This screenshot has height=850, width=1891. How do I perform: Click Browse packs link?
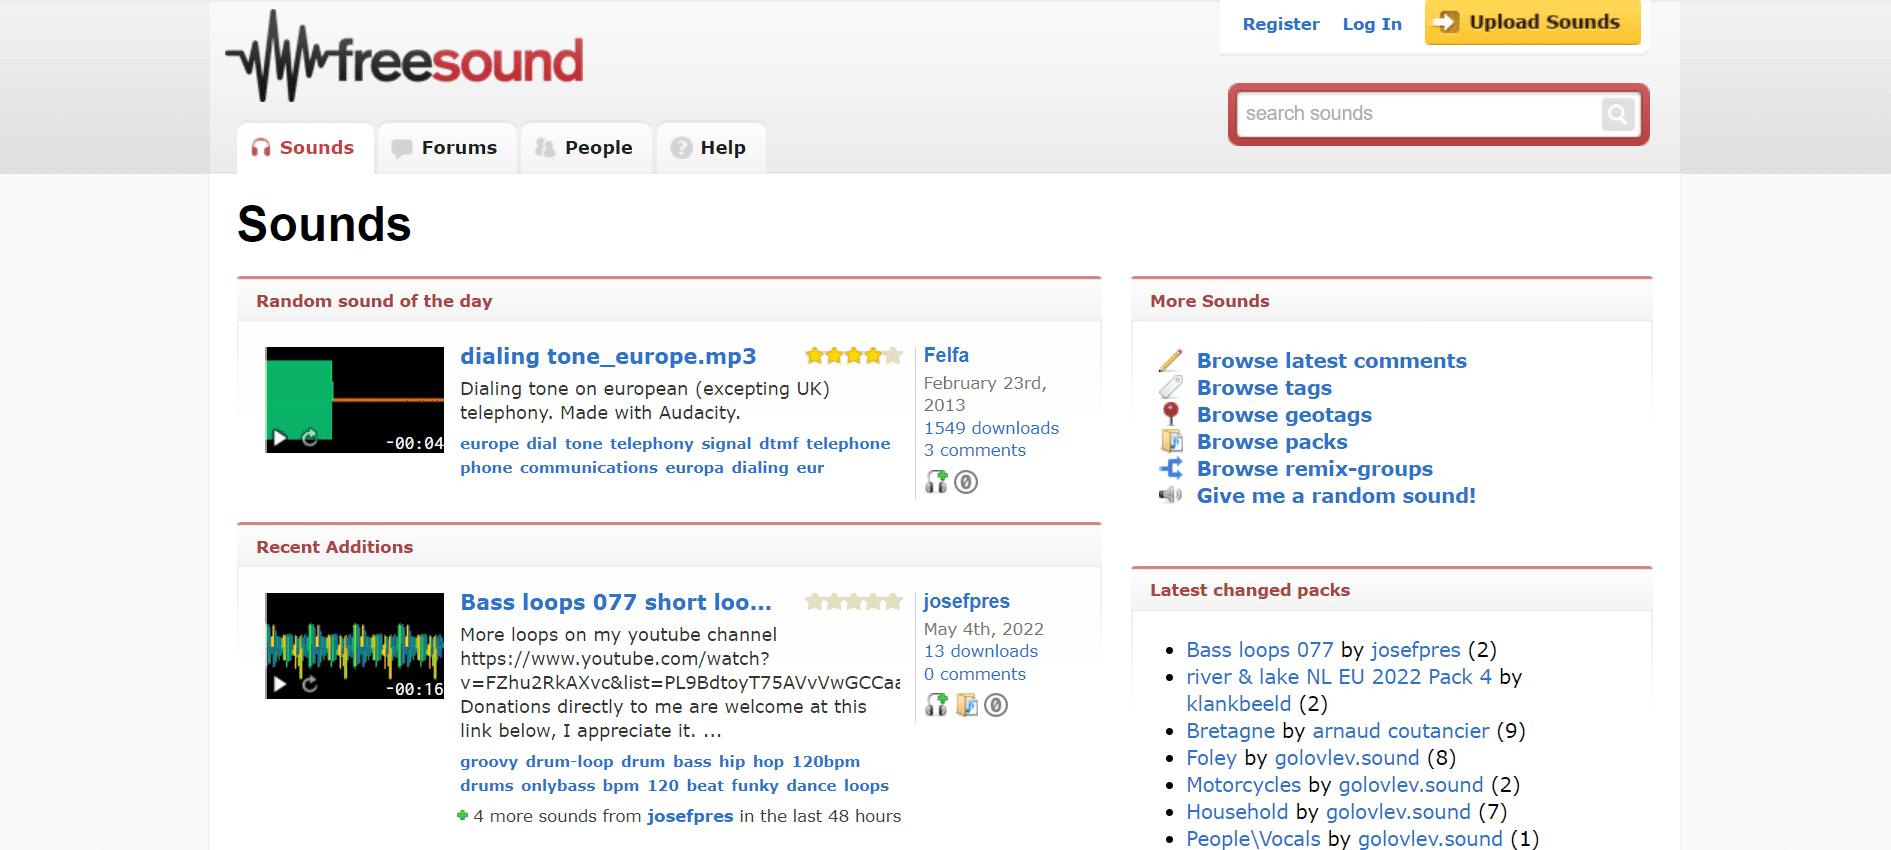(x=1272, y=442)
